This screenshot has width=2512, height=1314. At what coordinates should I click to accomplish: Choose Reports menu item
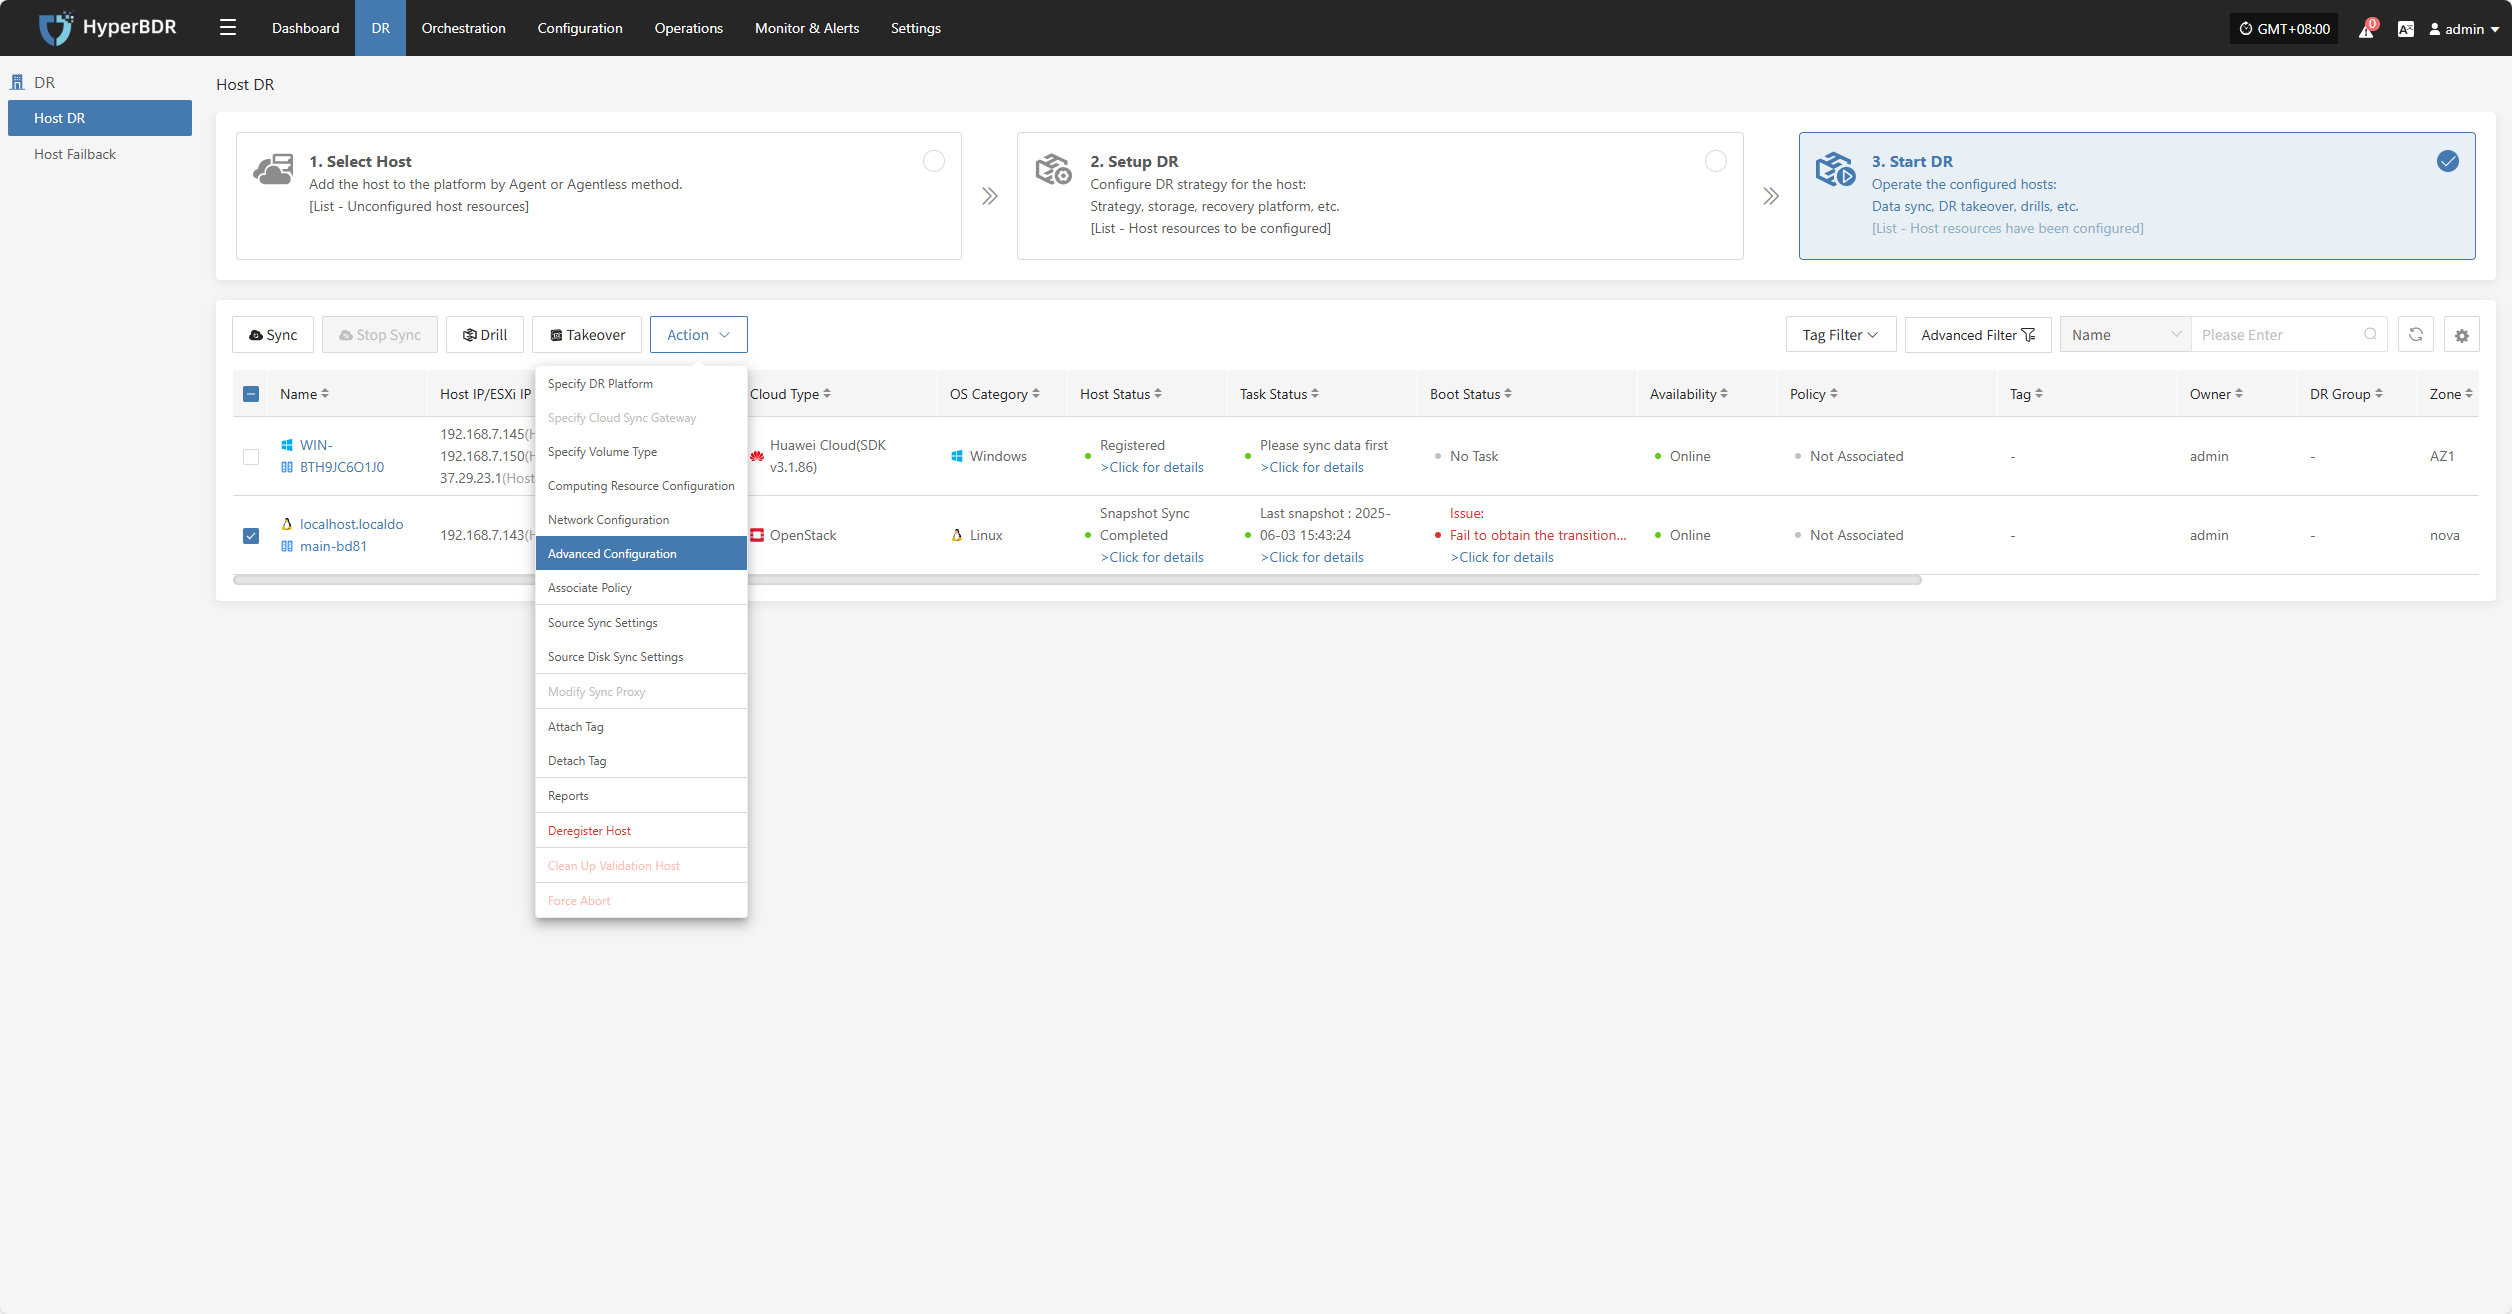pyautogui.click(x=641, y=796)
